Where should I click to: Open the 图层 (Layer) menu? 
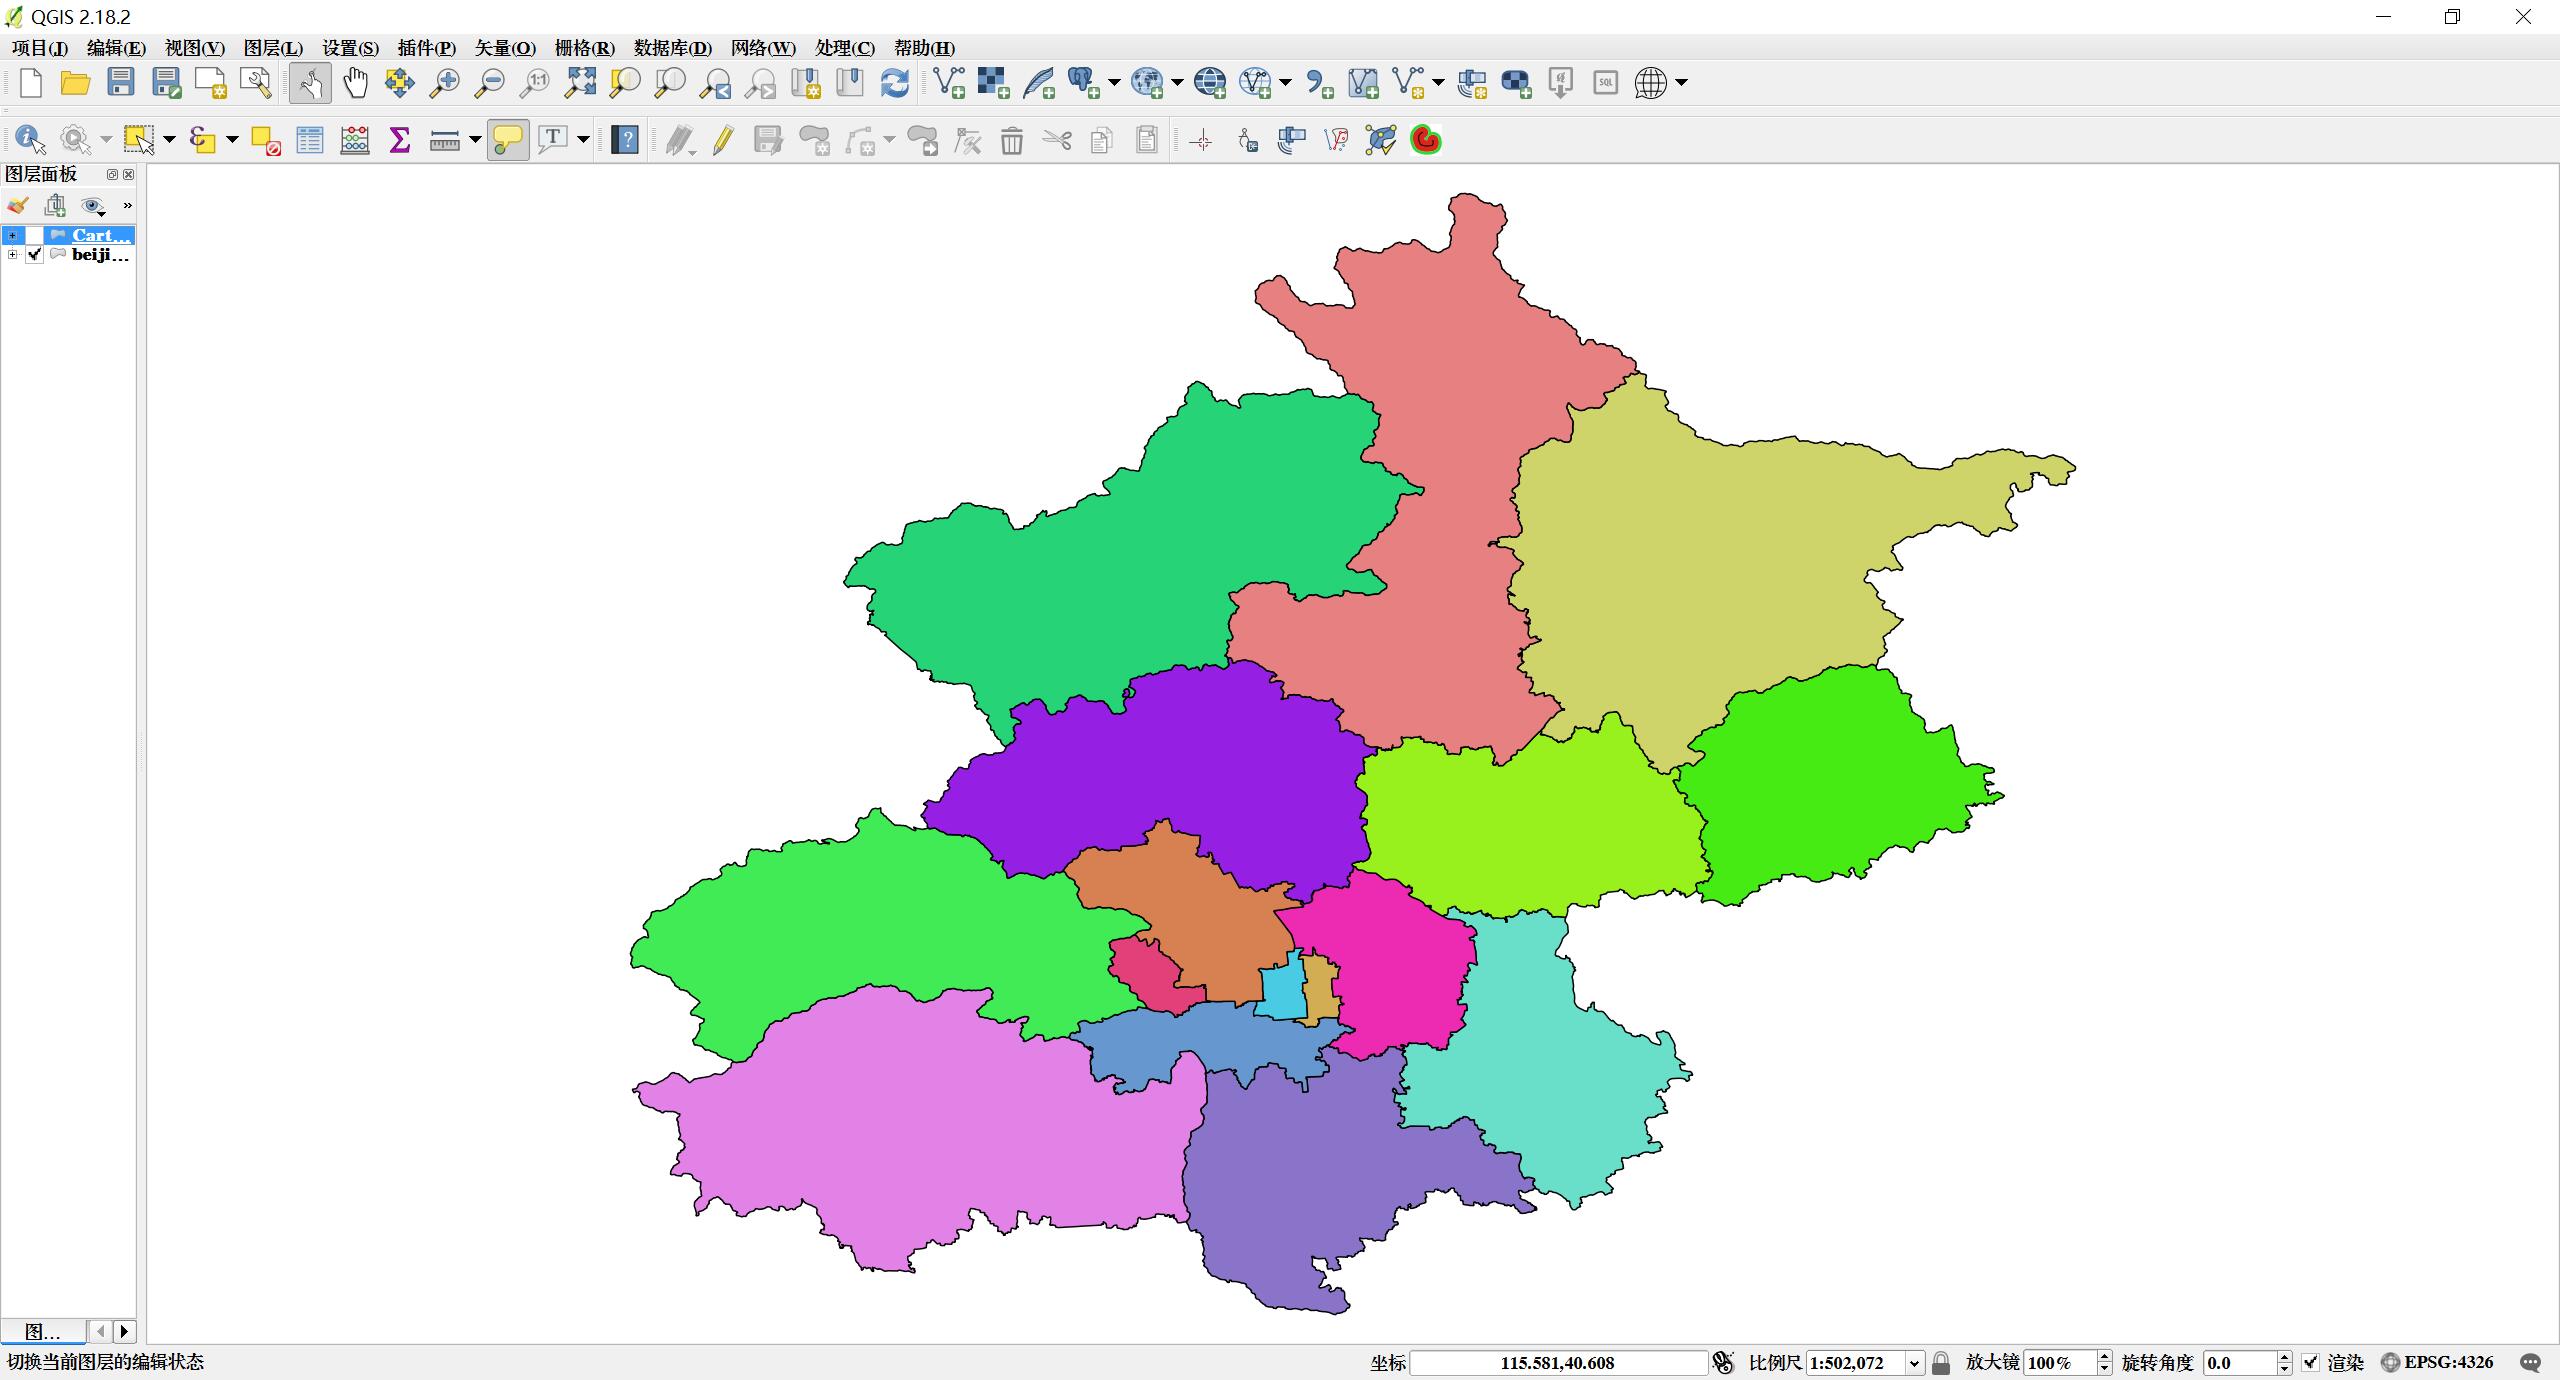coord(273,48)
